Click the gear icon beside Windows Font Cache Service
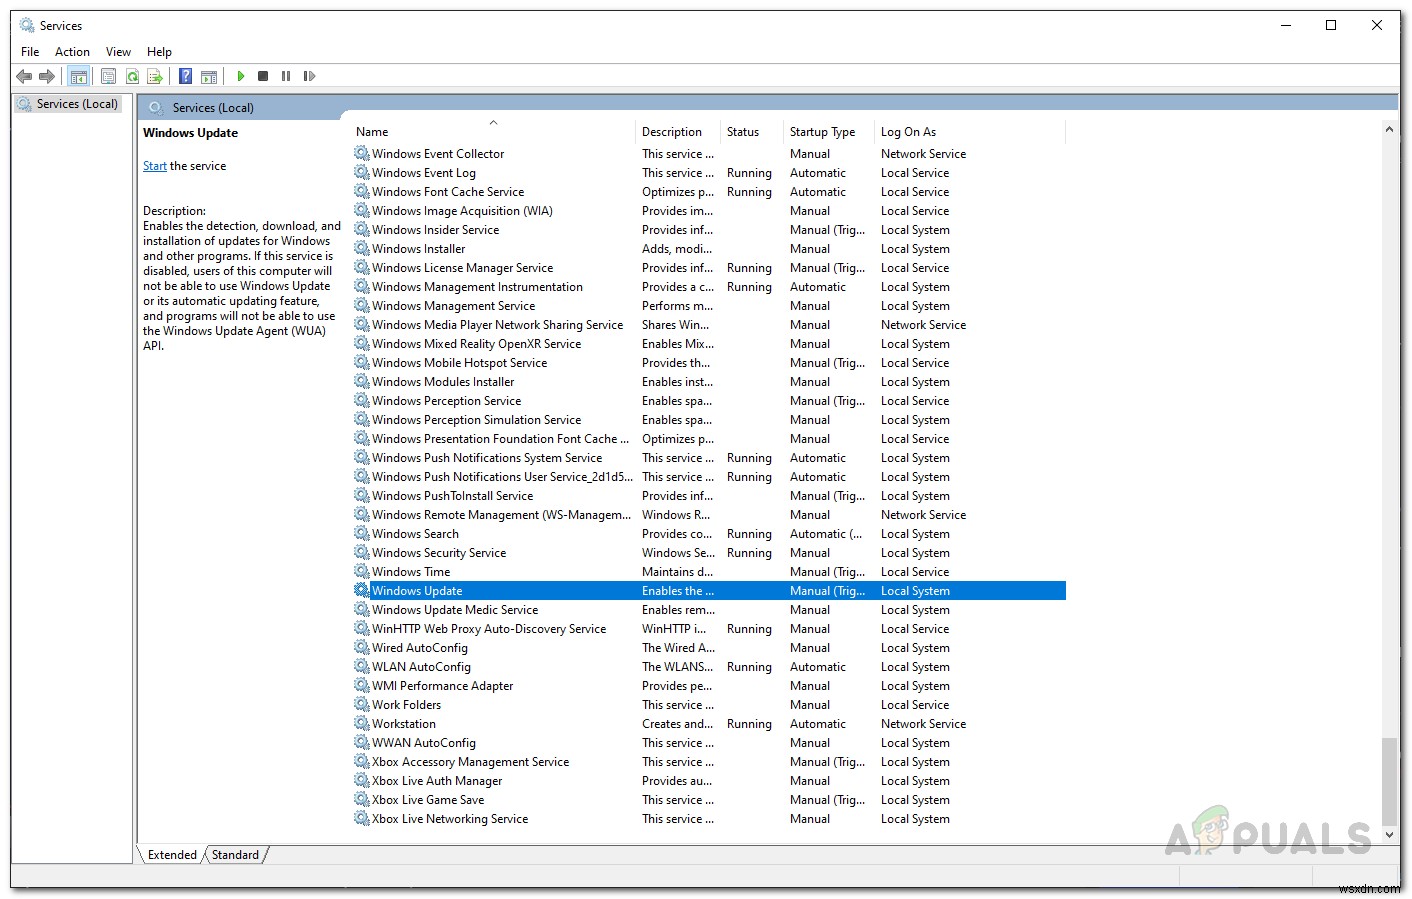1412x899 pixels. [362, 191]
